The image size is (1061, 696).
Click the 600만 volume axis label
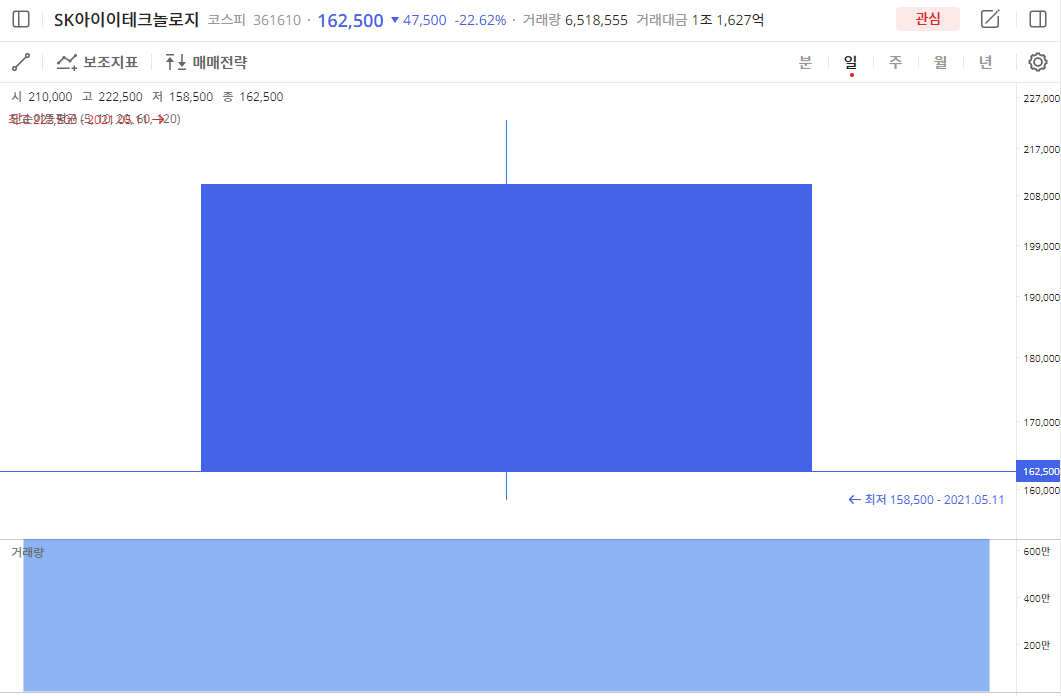pyautogui.click(x=1036, y=551)
